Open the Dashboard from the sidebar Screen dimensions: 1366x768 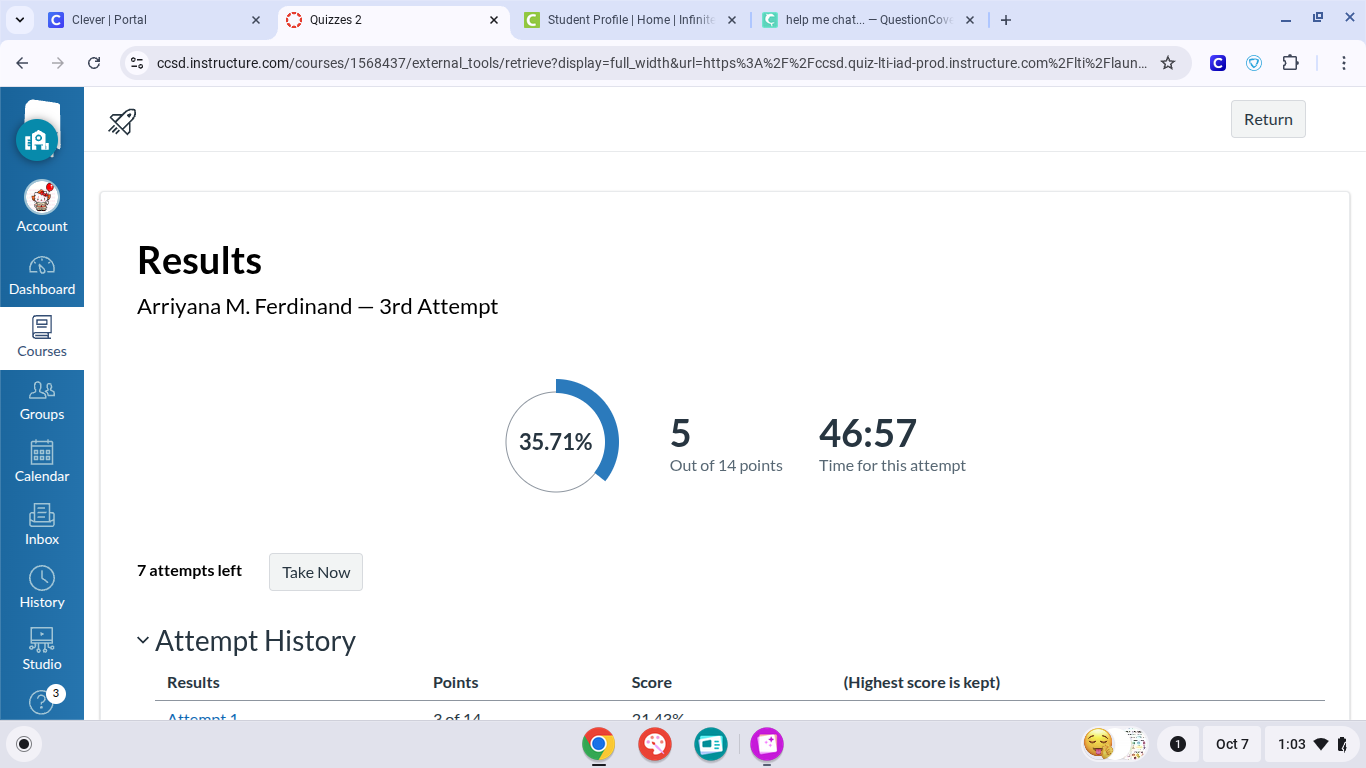(42, 276)
